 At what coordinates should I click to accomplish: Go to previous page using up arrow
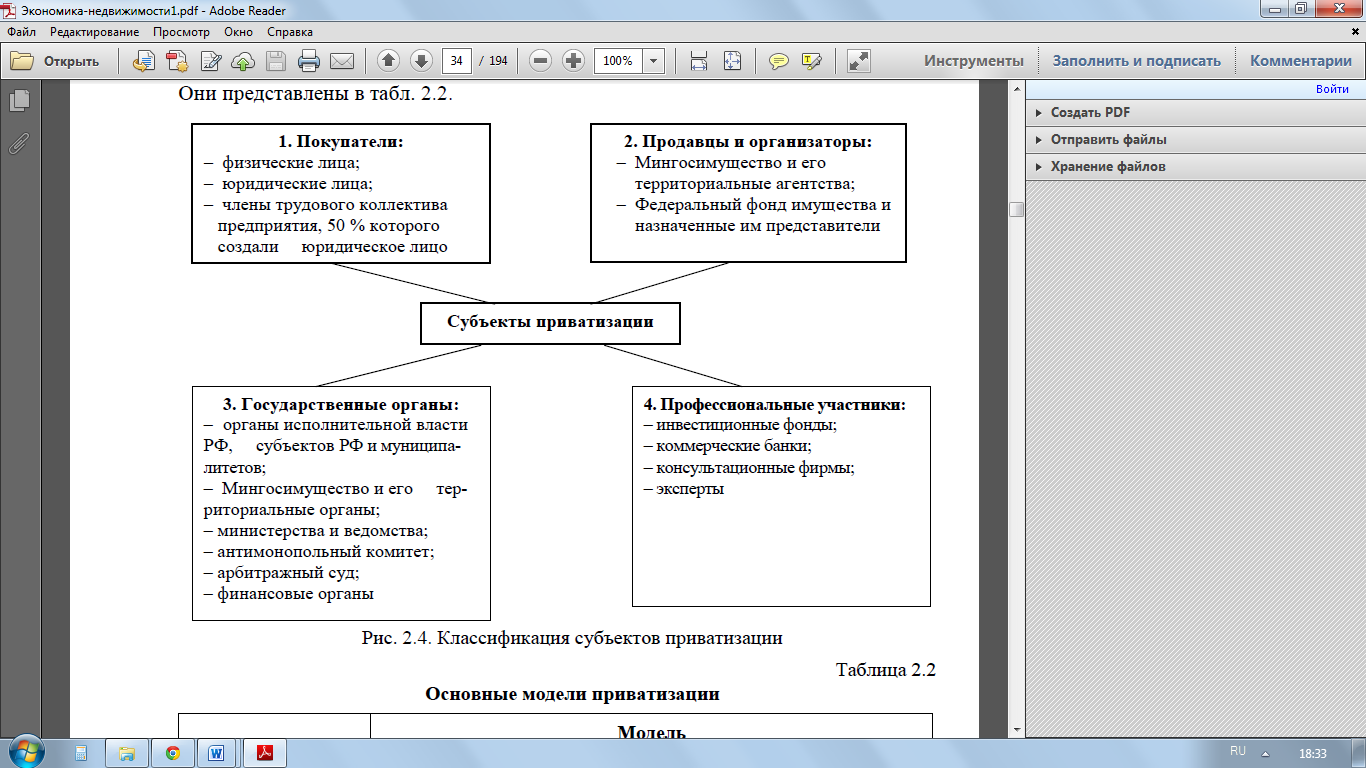[389, 61]
